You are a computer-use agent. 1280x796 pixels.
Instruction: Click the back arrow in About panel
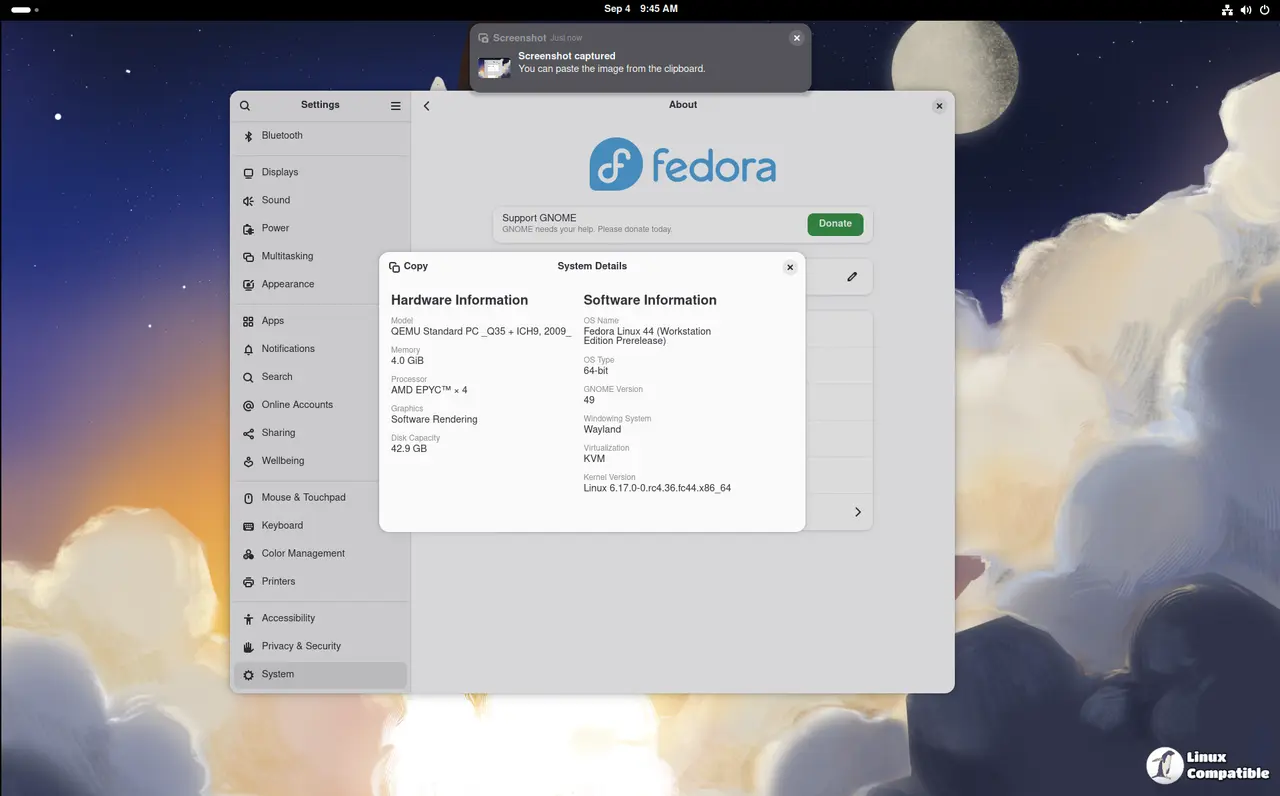point(427,106)
